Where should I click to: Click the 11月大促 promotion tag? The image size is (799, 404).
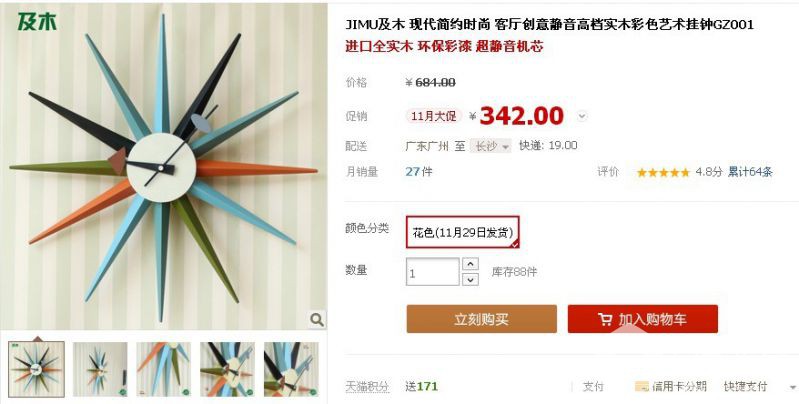click(x=434, y=116)
